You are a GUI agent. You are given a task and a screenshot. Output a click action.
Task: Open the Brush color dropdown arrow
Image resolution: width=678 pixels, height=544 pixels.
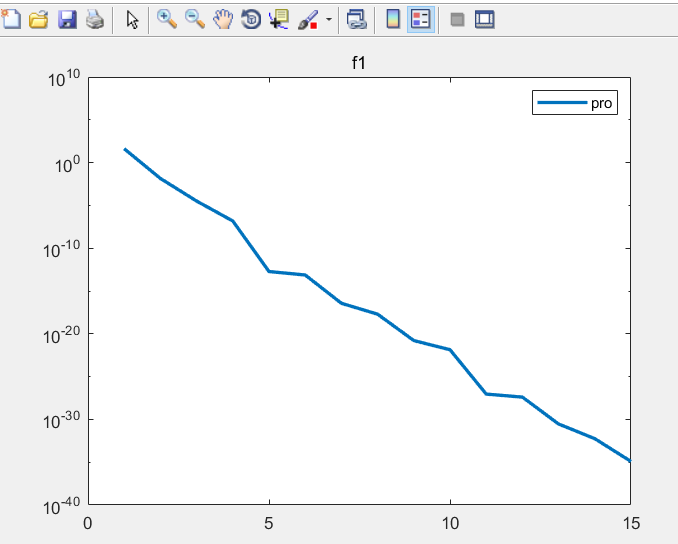click(329, 19)
